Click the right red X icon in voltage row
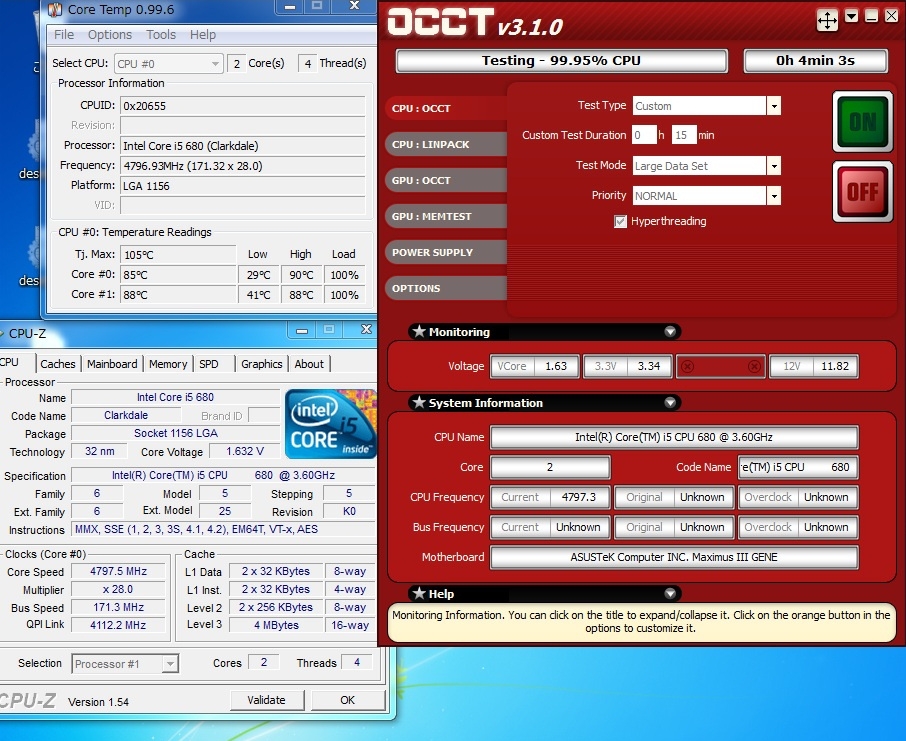This screenshot has height=741, width=906. (x=754, y=366)
